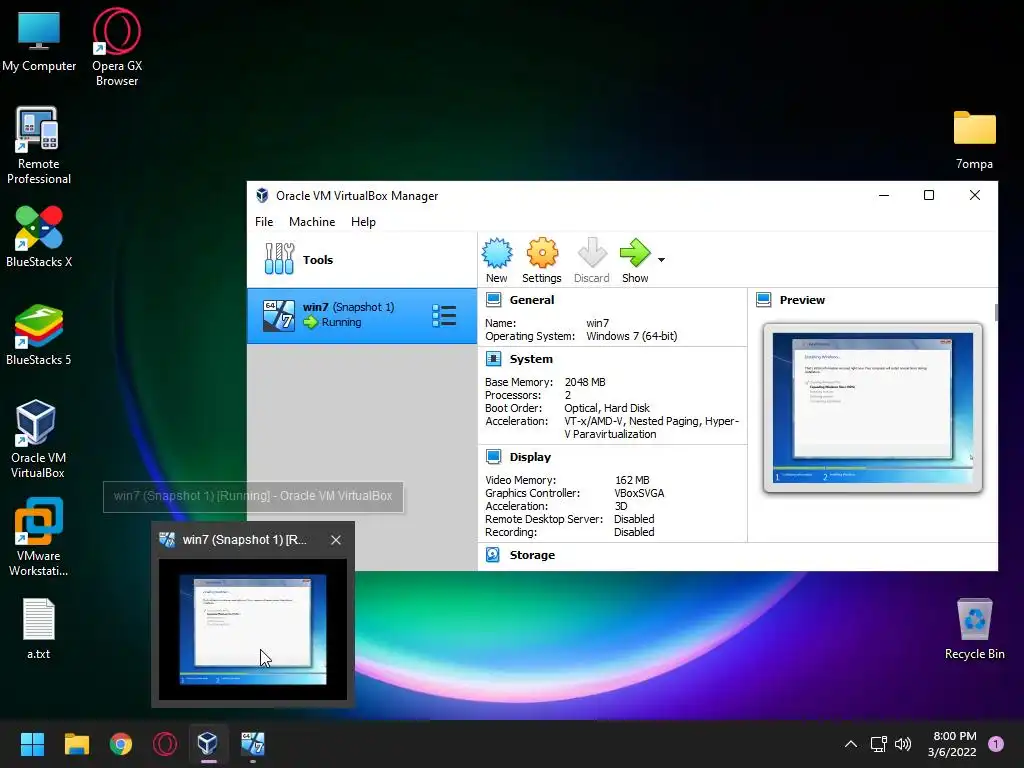Click the General section icon
The width and height of the screenshot is (1024, 768).
(x=494, y=300)
